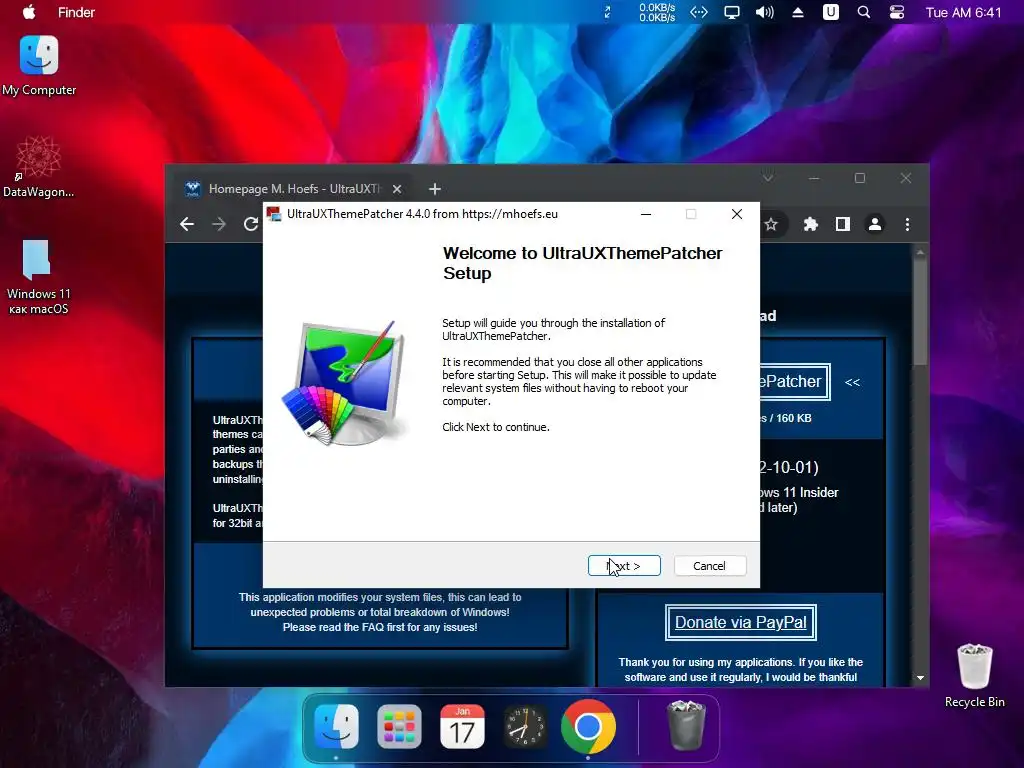
Task: Open the DataWagon desktop shortcut
Action: point(39,166)
